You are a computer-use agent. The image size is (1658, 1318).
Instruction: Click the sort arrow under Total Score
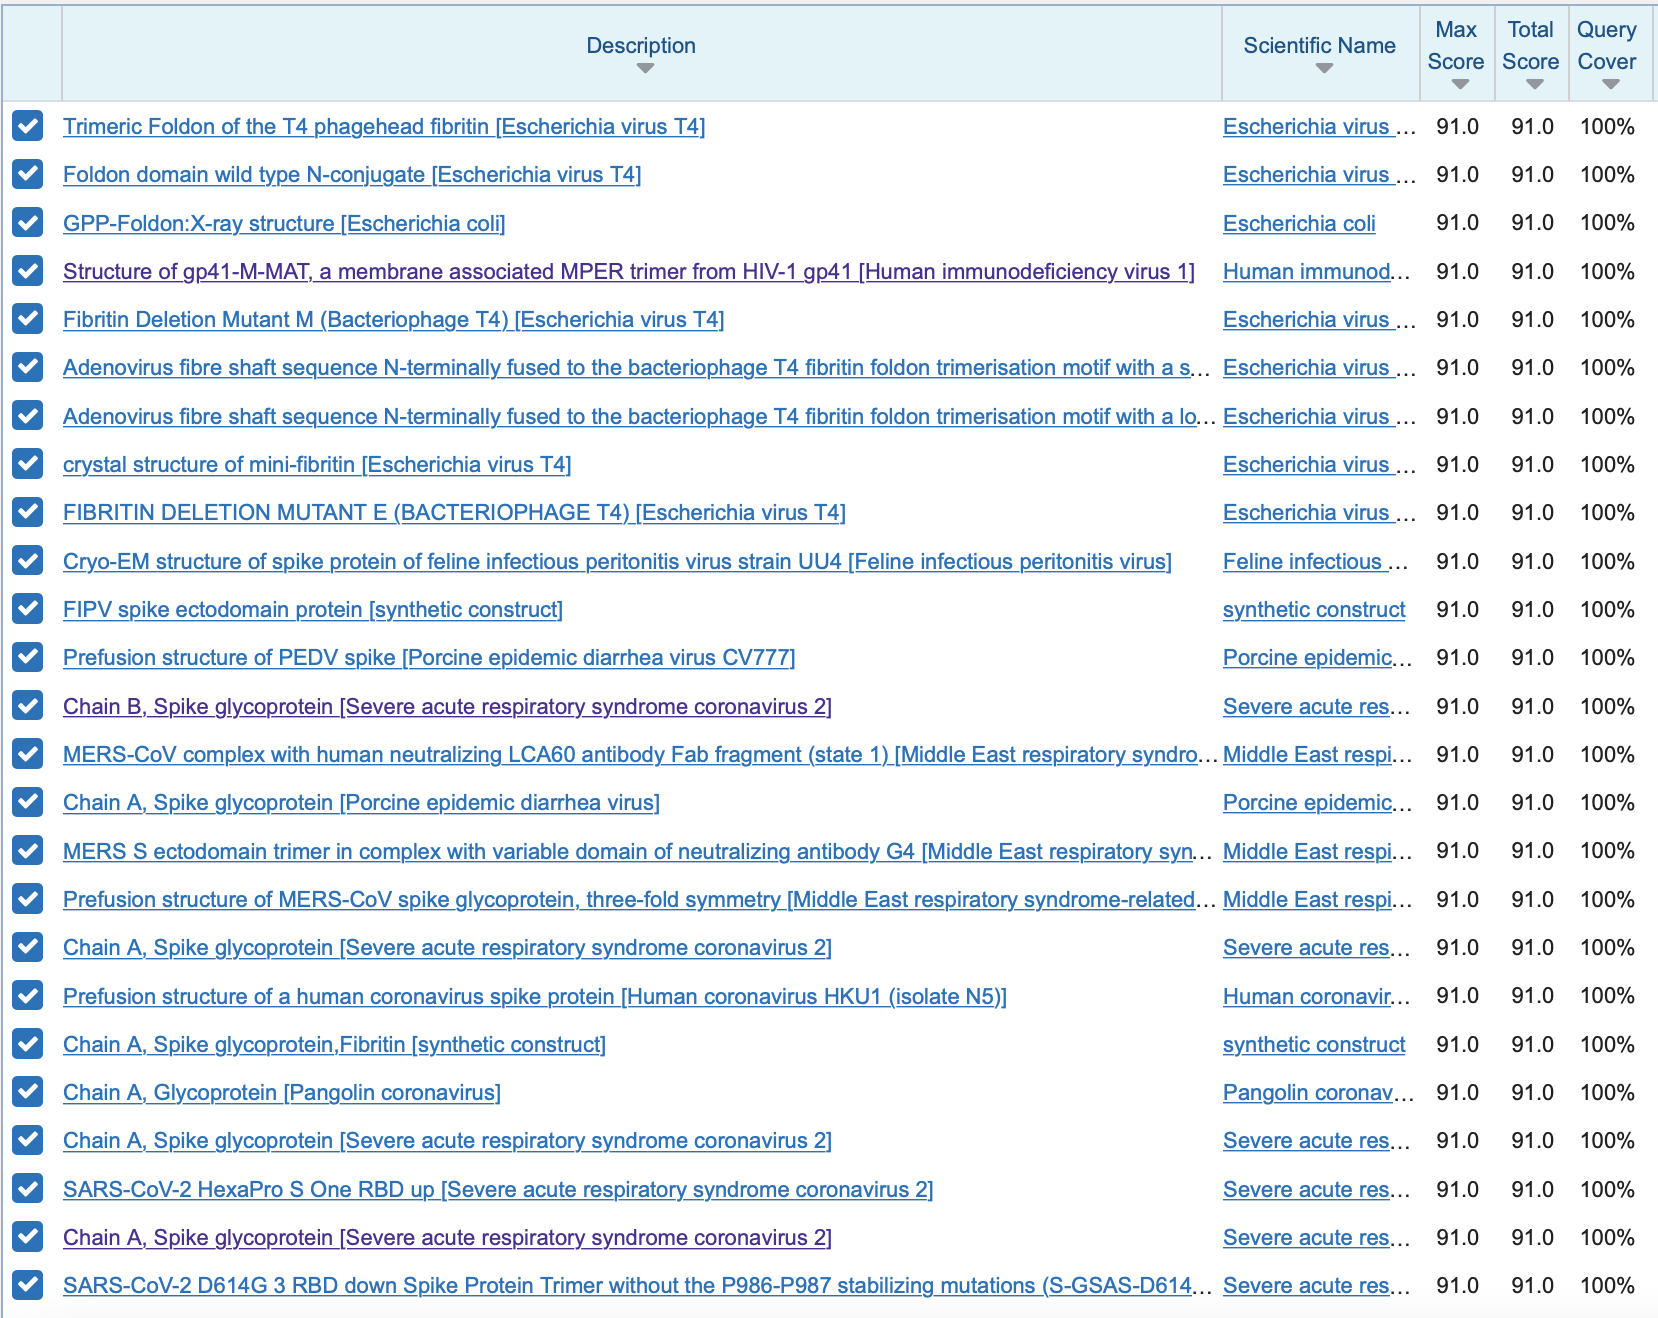point(1534,85)
